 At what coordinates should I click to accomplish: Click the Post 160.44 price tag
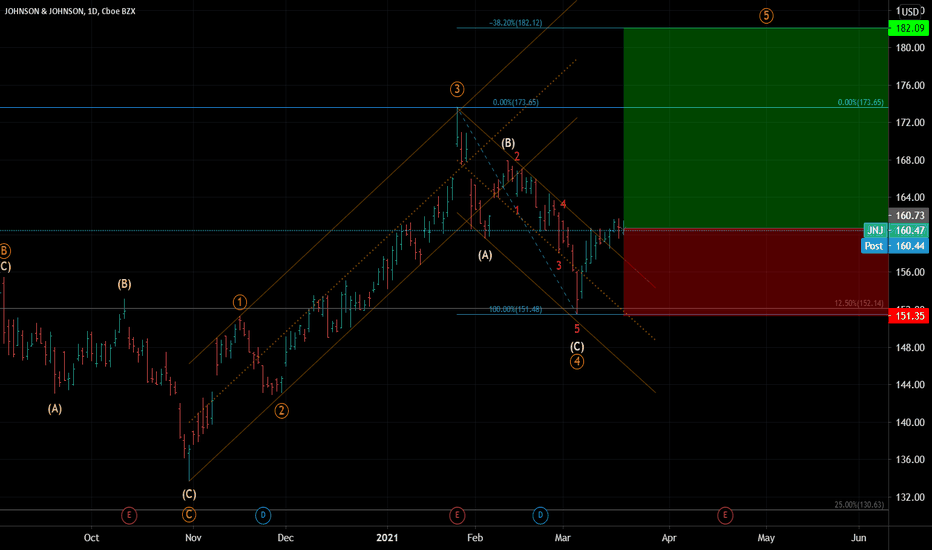(x=895, y=246)
